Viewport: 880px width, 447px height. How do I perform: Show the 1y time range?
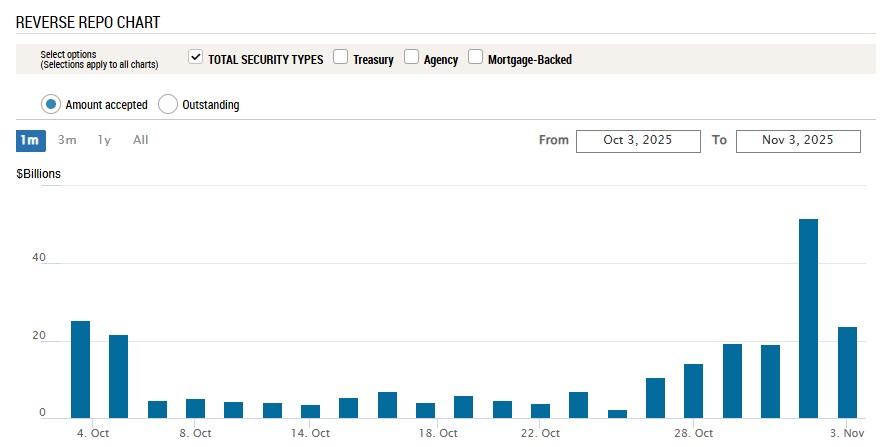click(x=104, y=140)
